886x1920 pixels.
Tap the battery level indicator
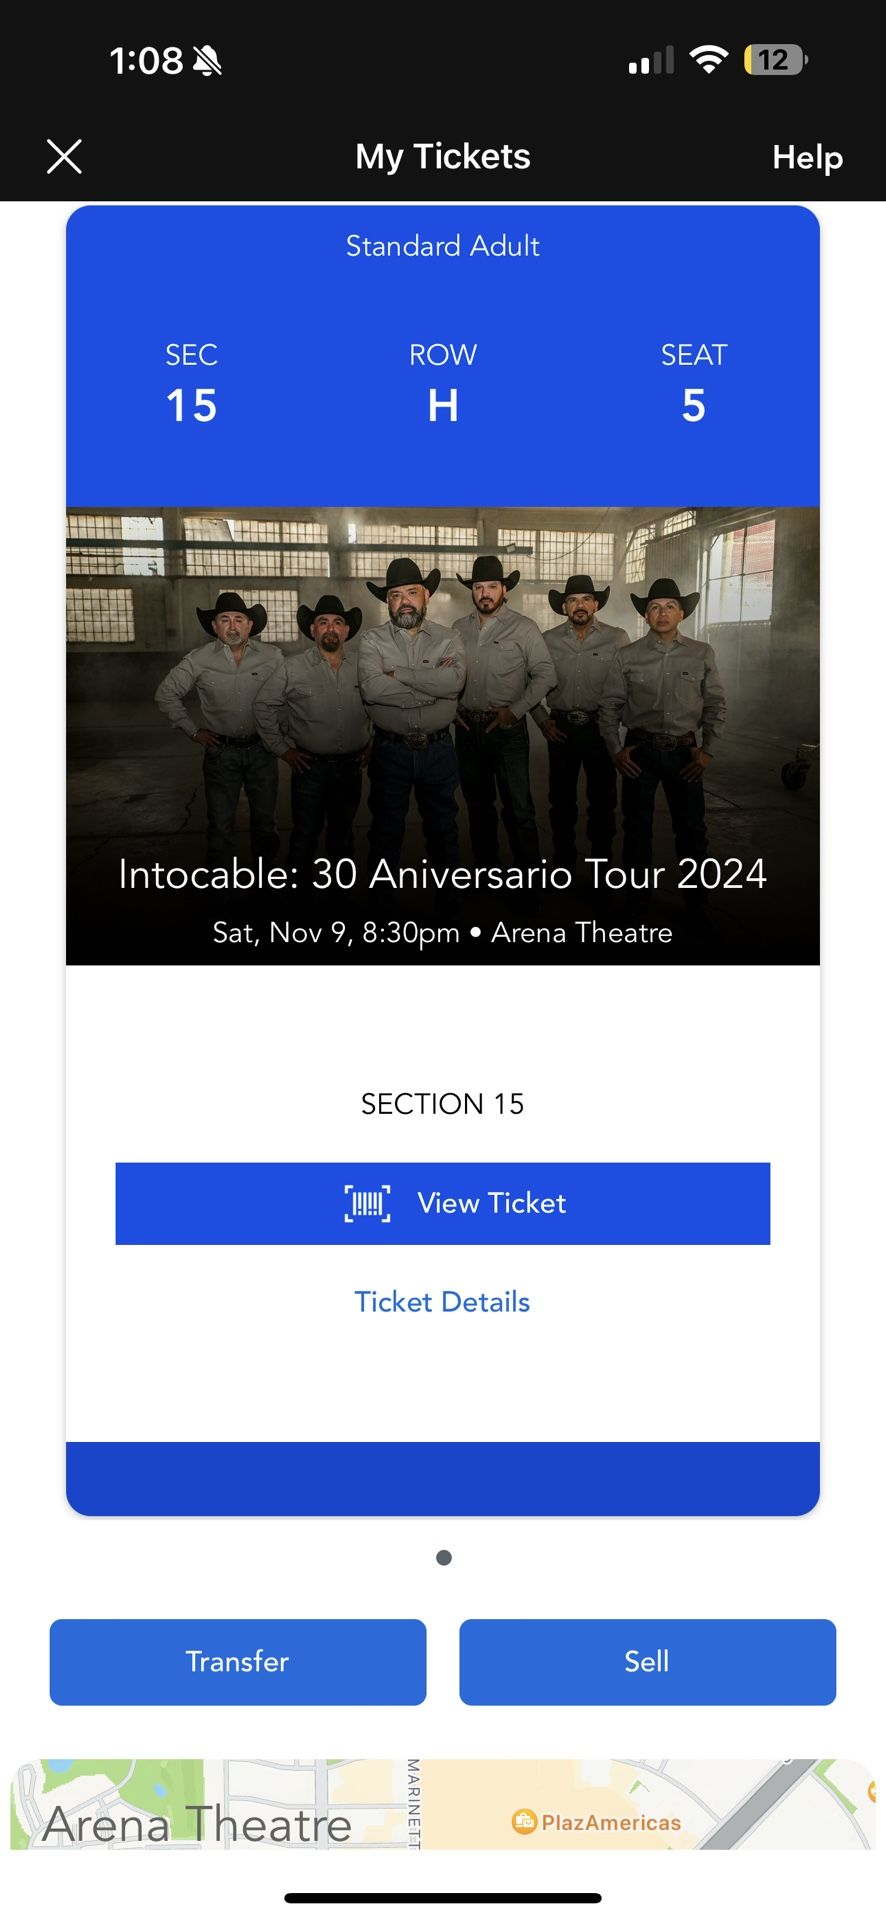pos(775,60)
